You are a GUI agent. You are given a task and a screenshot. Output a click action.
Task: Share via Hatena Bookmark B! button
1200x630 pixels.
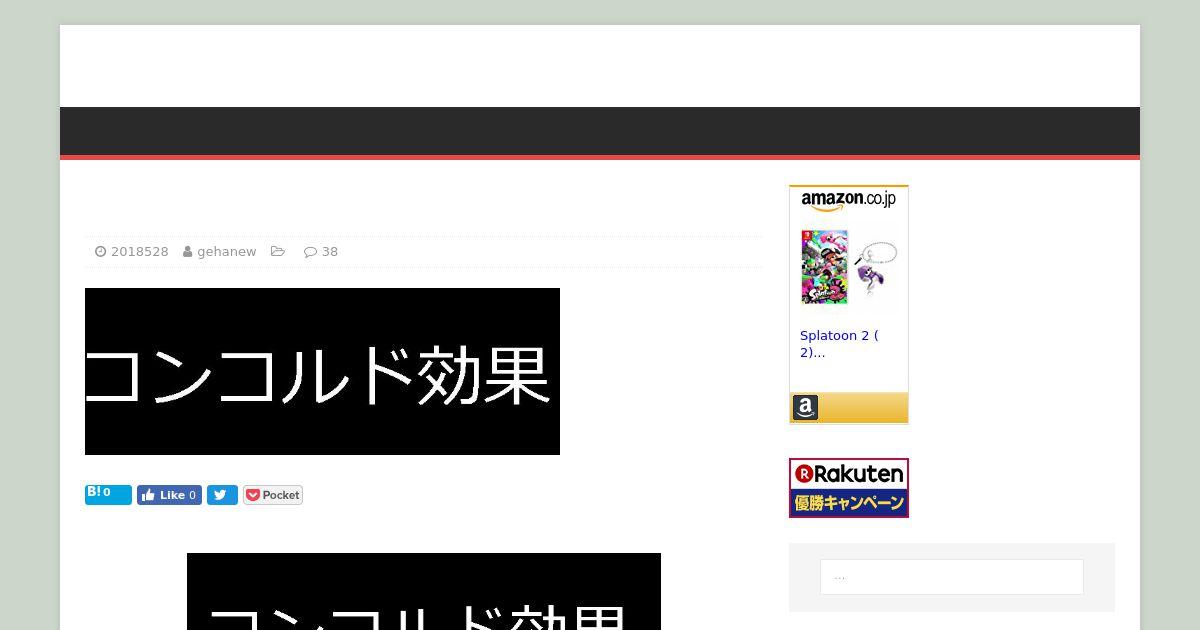(x=108, y=494)
